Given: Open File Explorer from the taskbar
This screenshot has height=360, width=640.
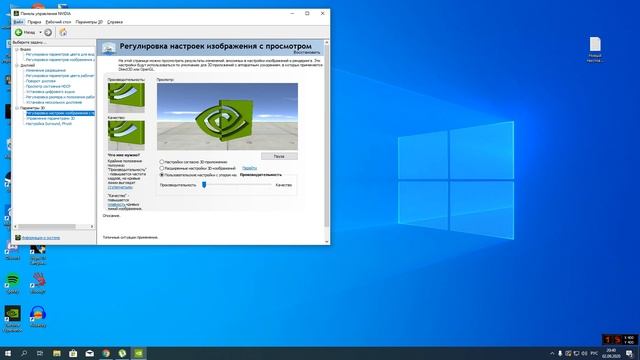Looking at the screenshot, I should [57, 353].
